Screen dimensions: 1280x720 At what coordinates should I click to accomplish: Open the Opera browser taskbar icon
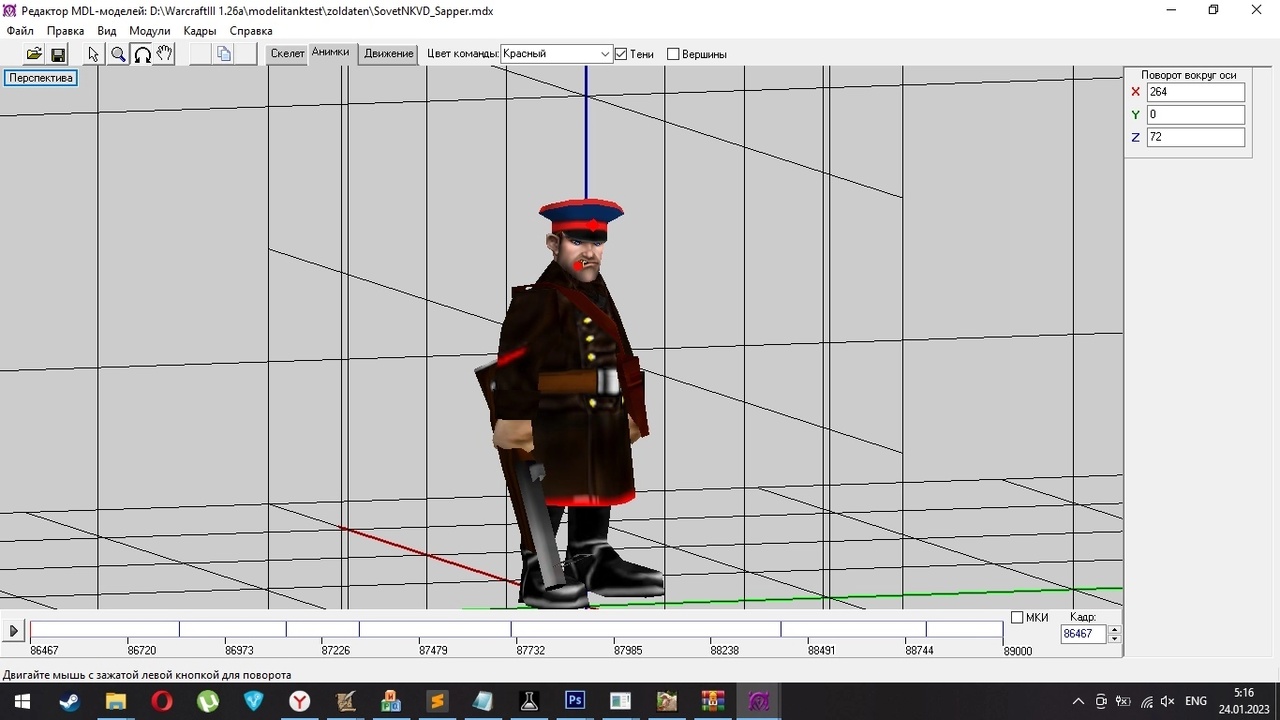tap(161, 701)
